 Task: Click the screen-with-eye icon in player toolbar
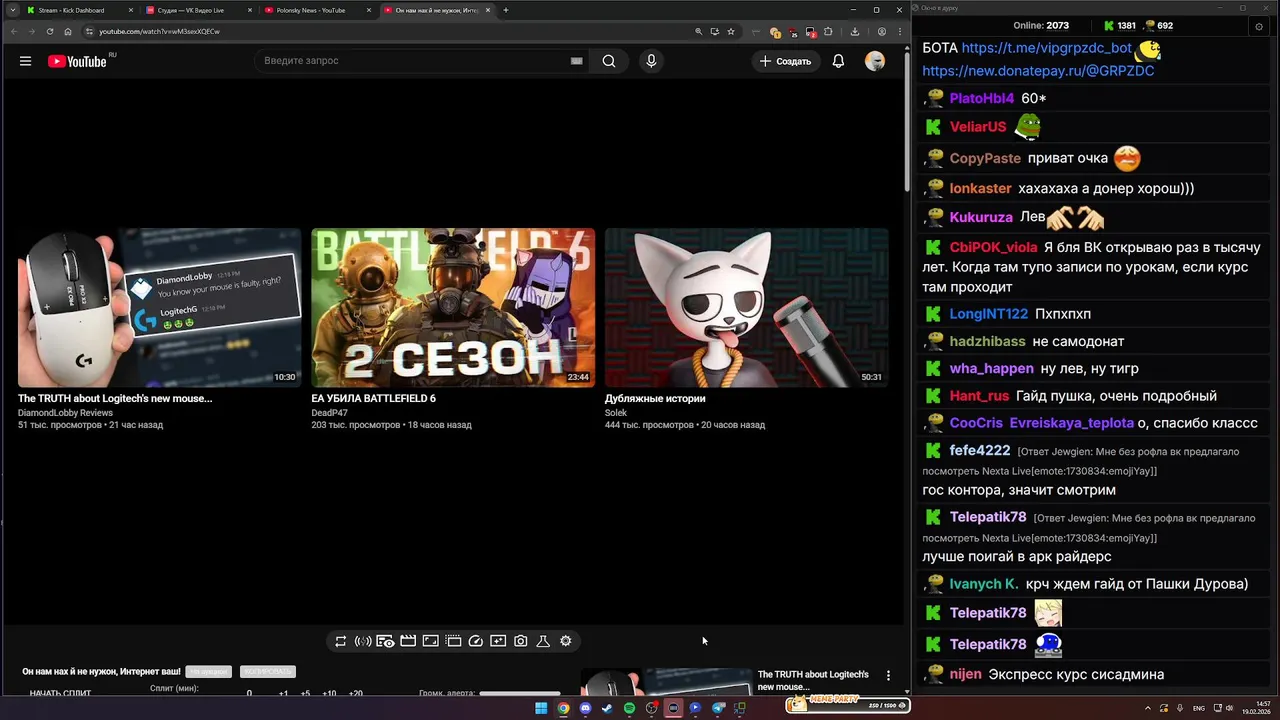point(385,641)
